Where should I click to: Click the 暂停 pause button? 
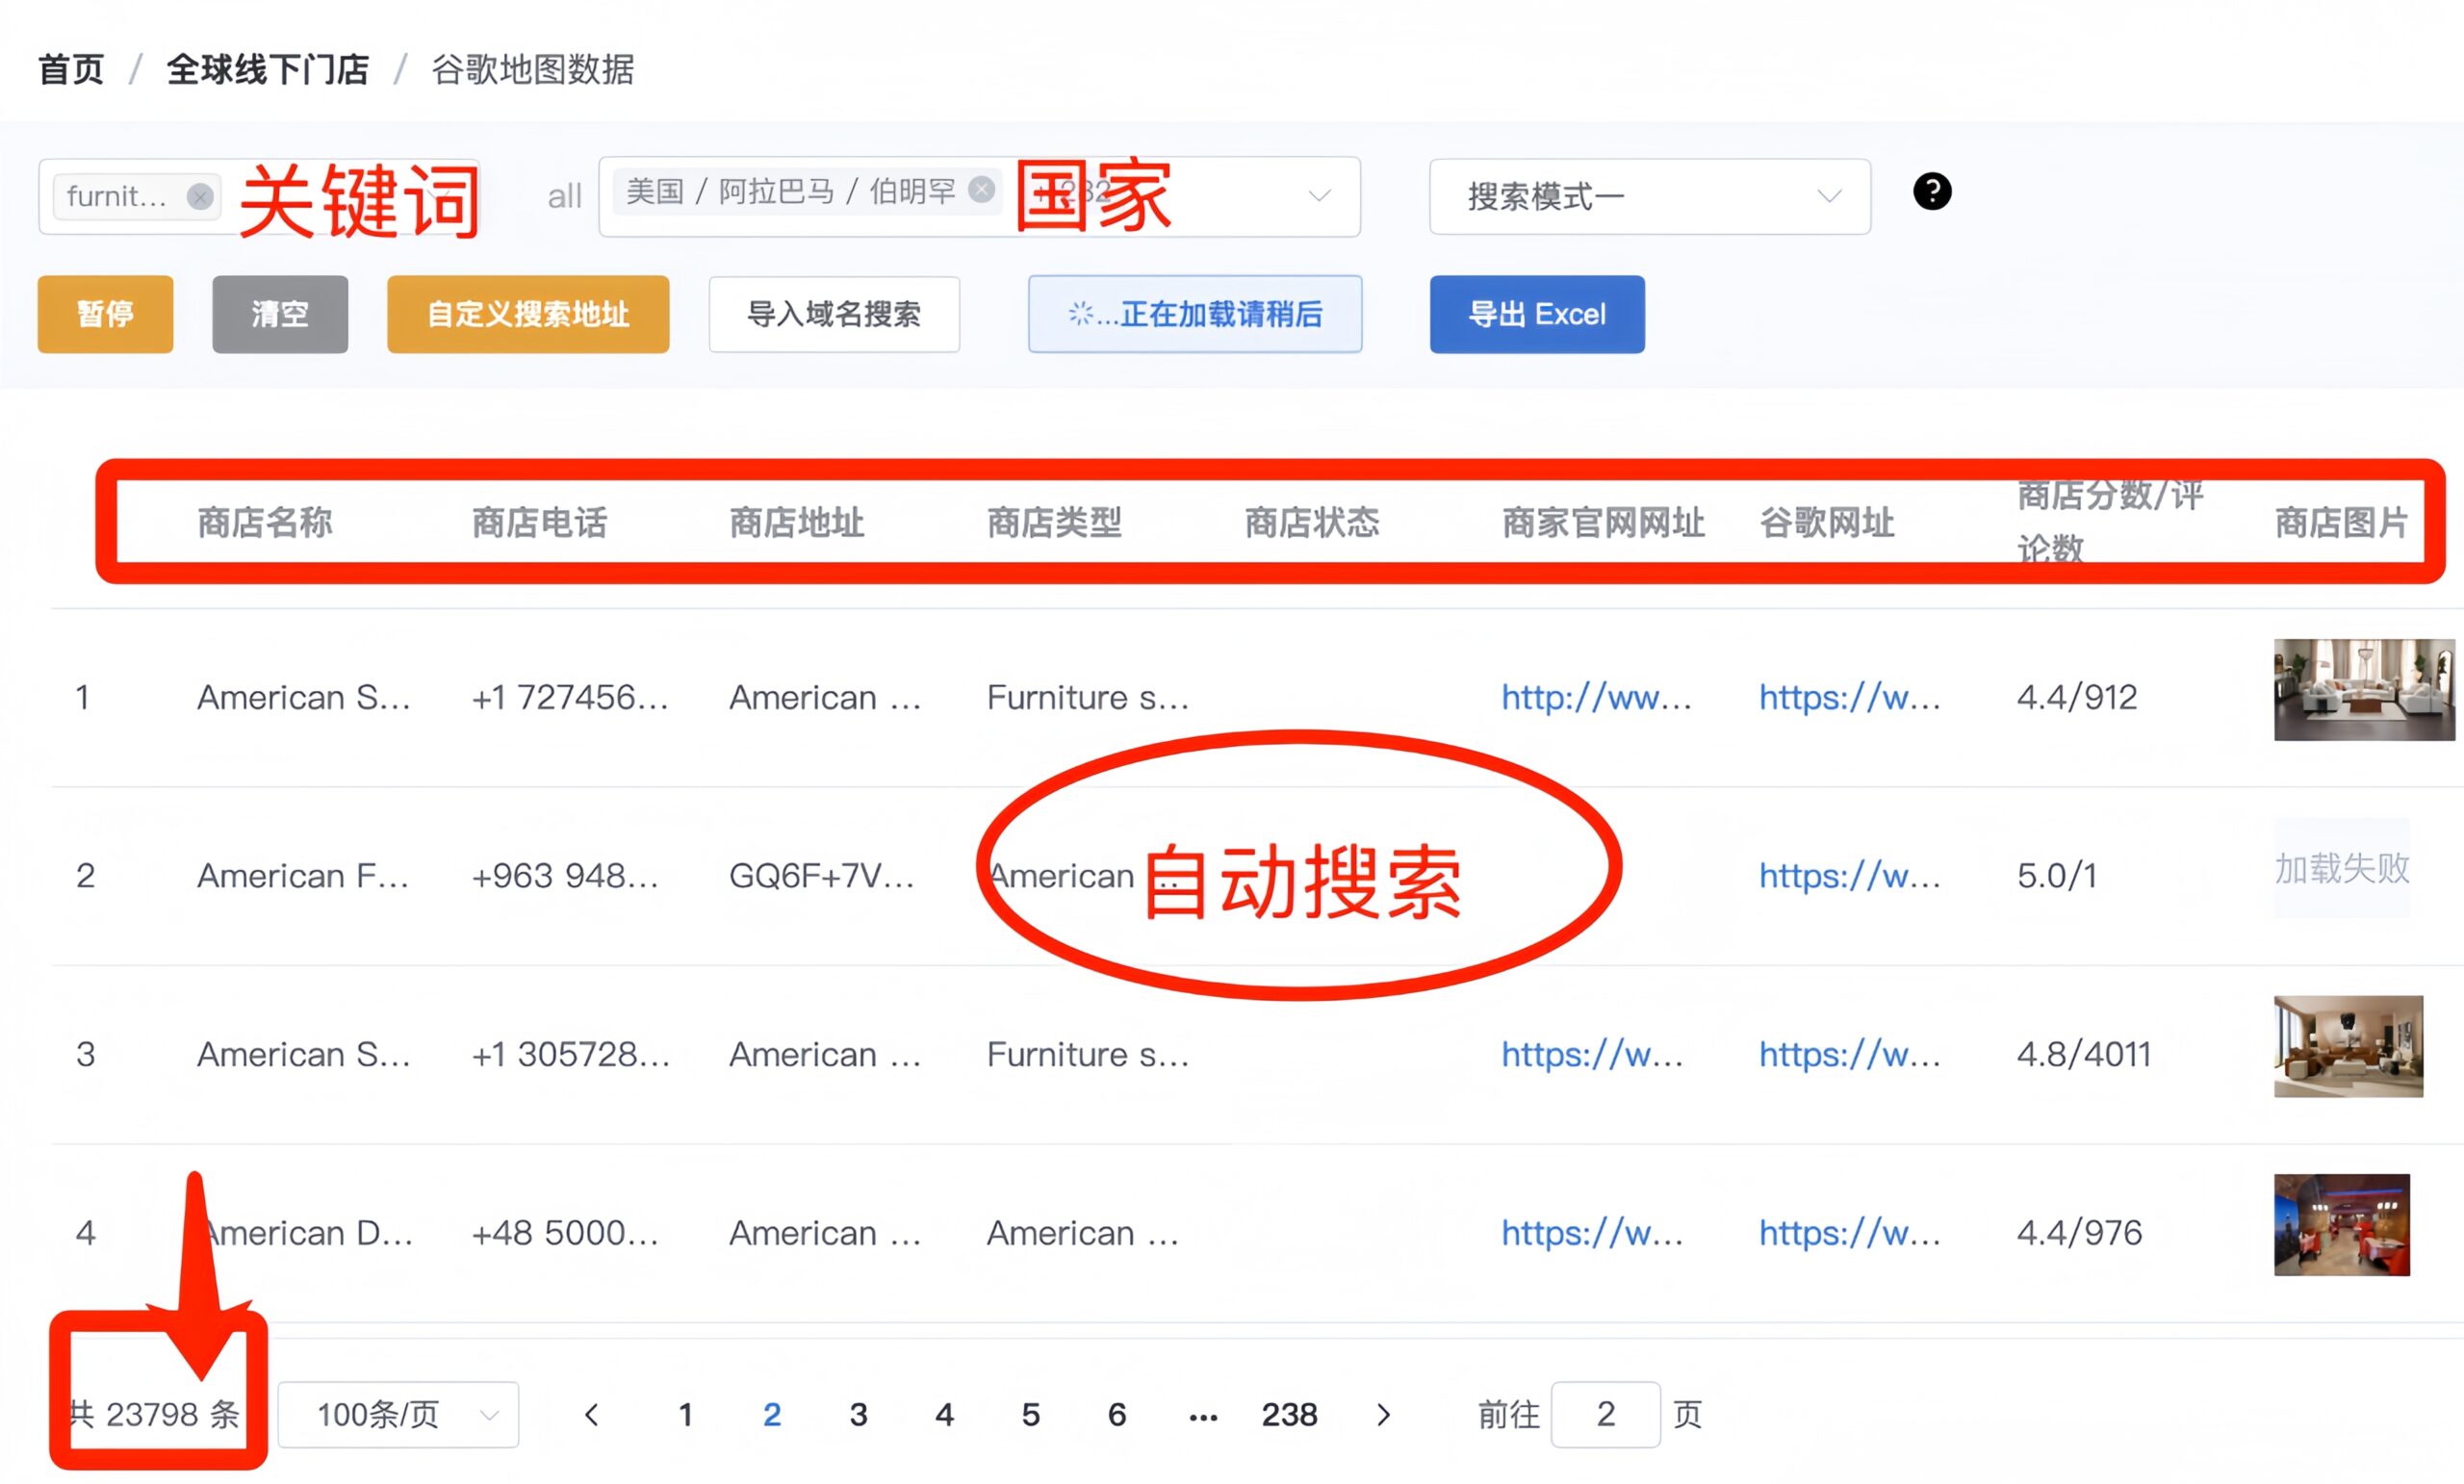(x=105, y=314)
